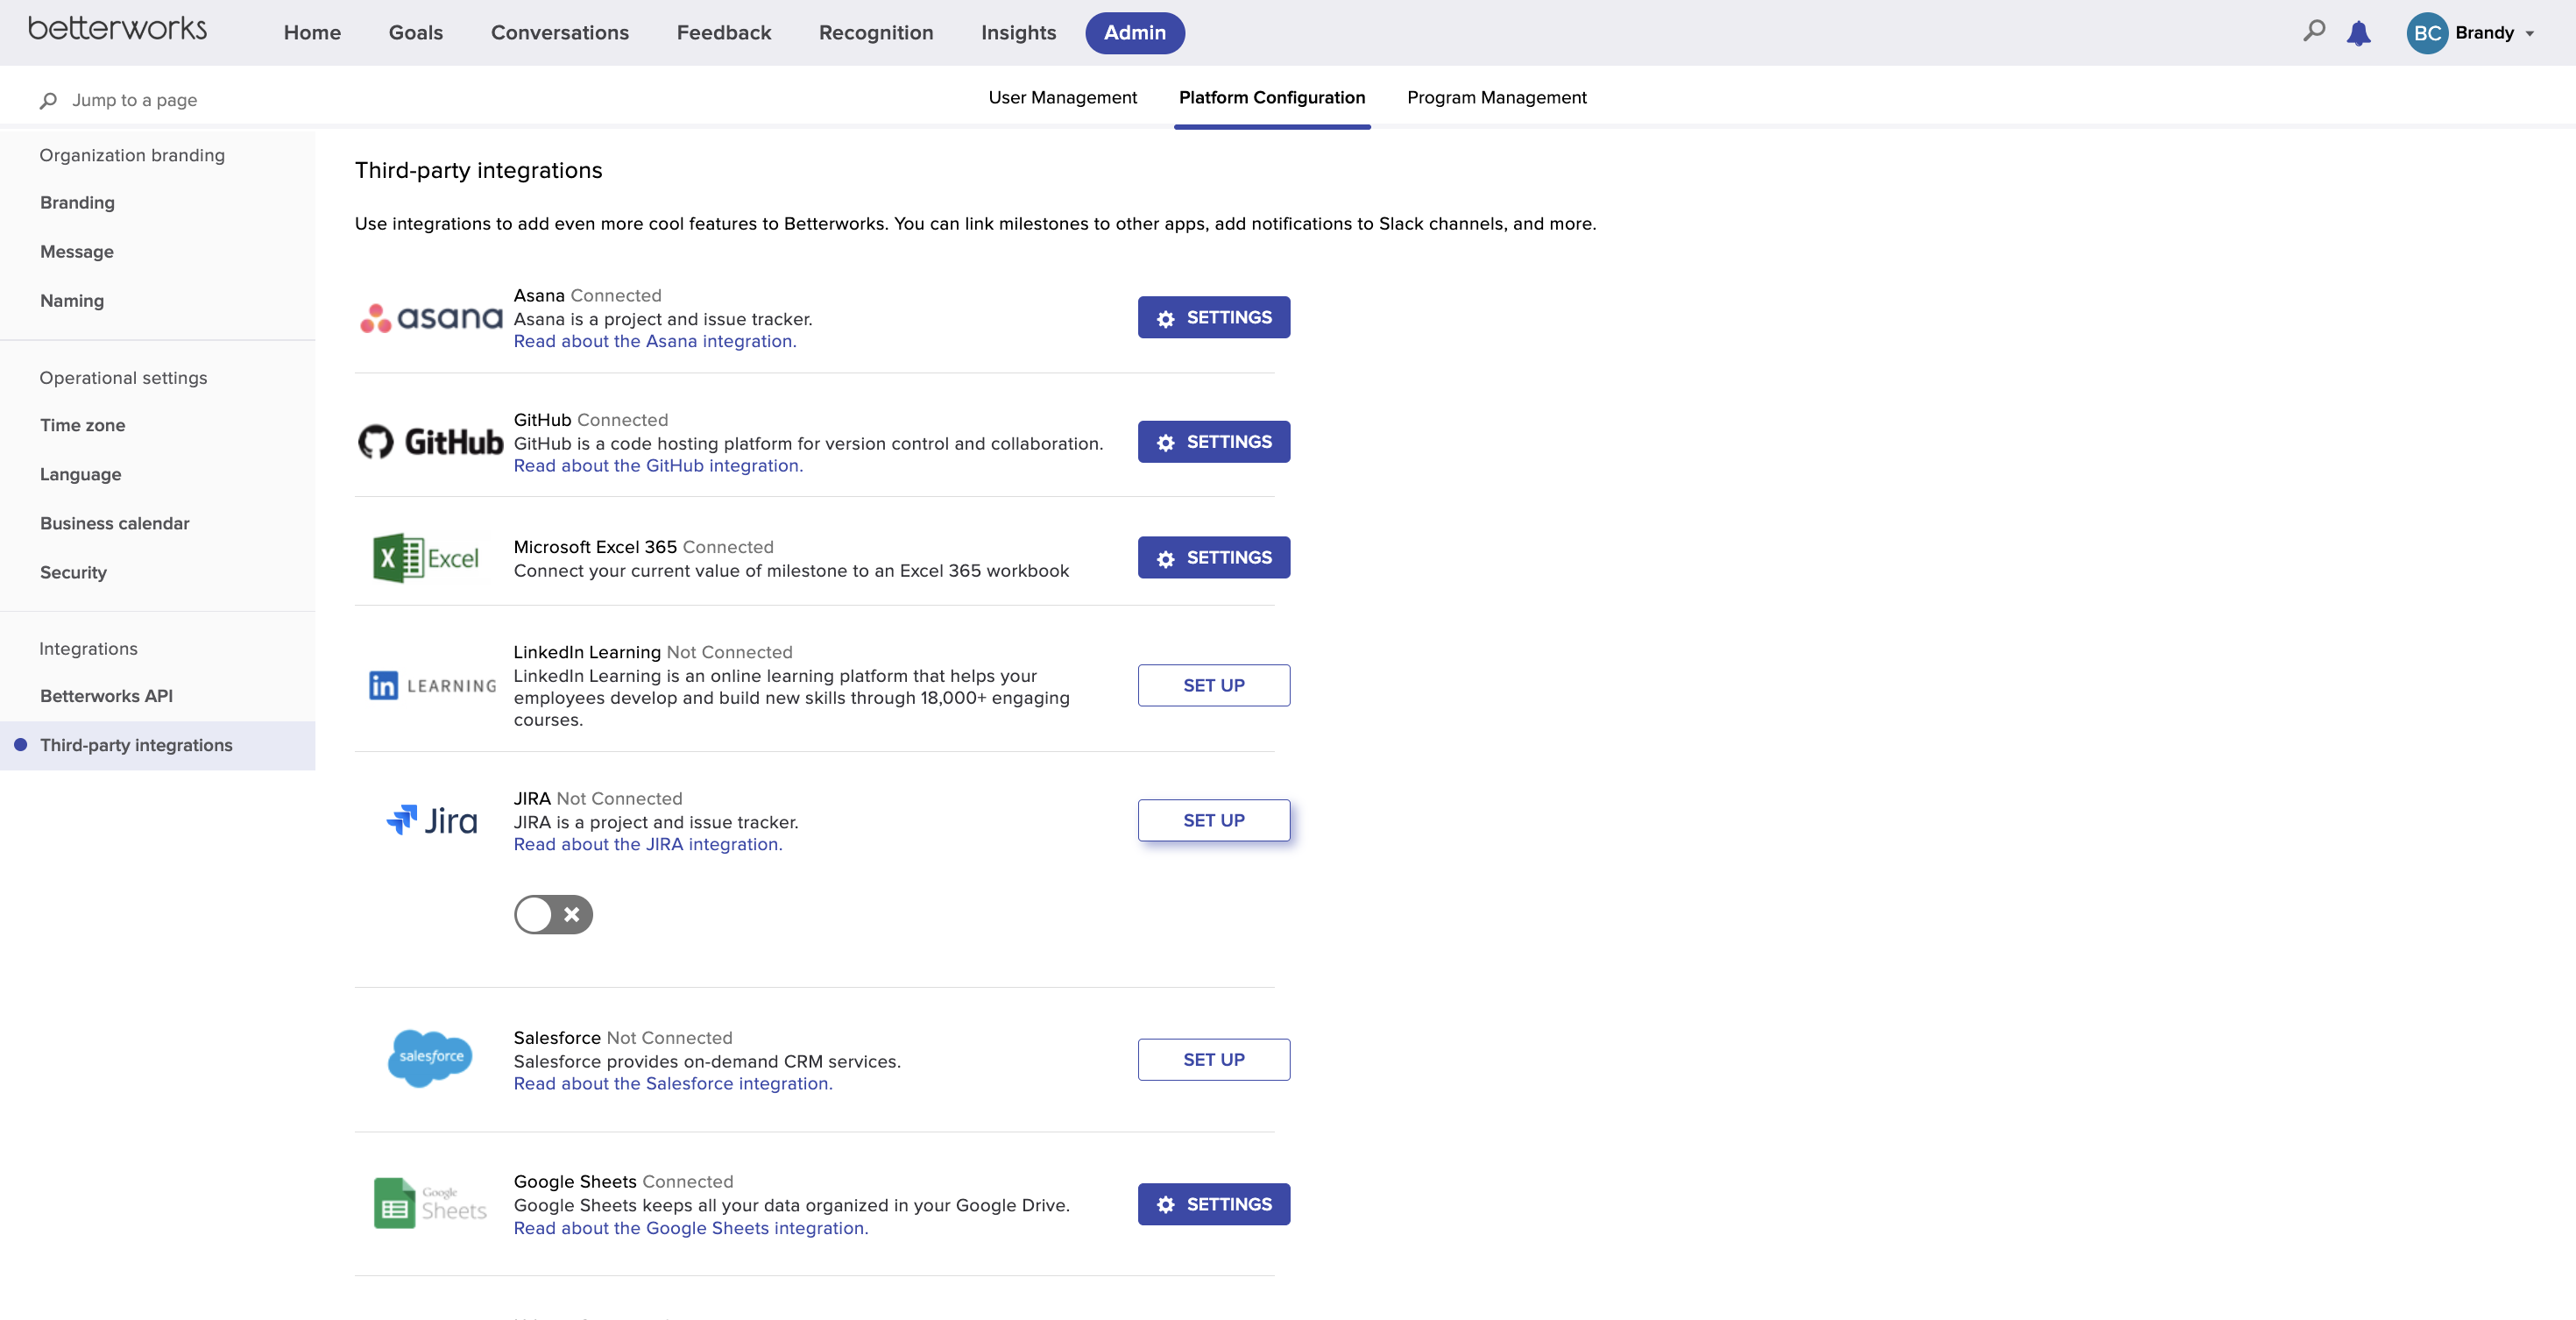The height and width of the screenshot is (1320, 2576).
Task: Click the GitHub logo
Action: pyautogui.click(x=431, y=441)
